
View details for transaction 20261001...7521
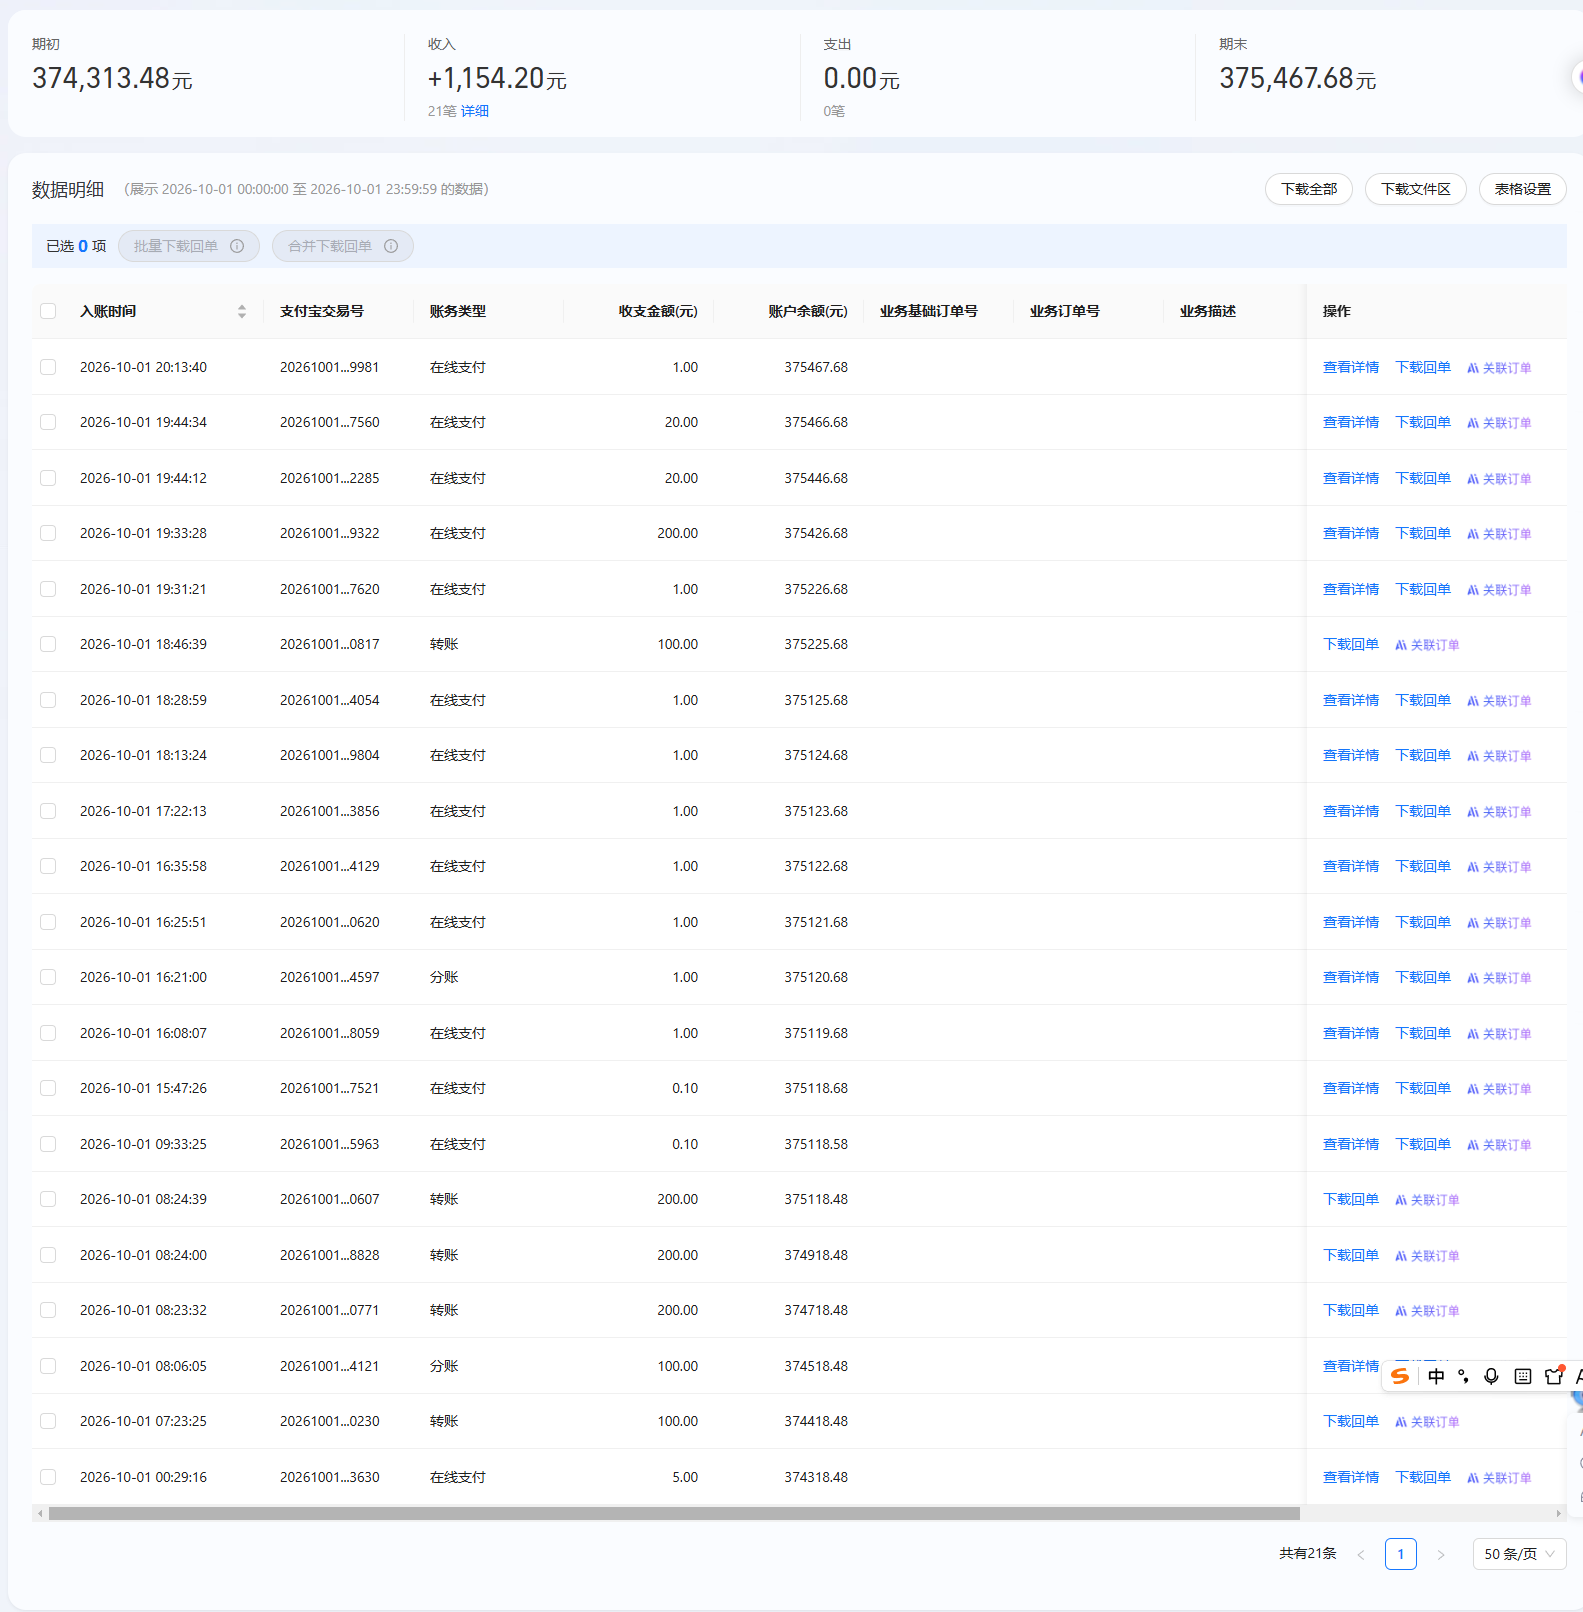click(1351, 1088)
